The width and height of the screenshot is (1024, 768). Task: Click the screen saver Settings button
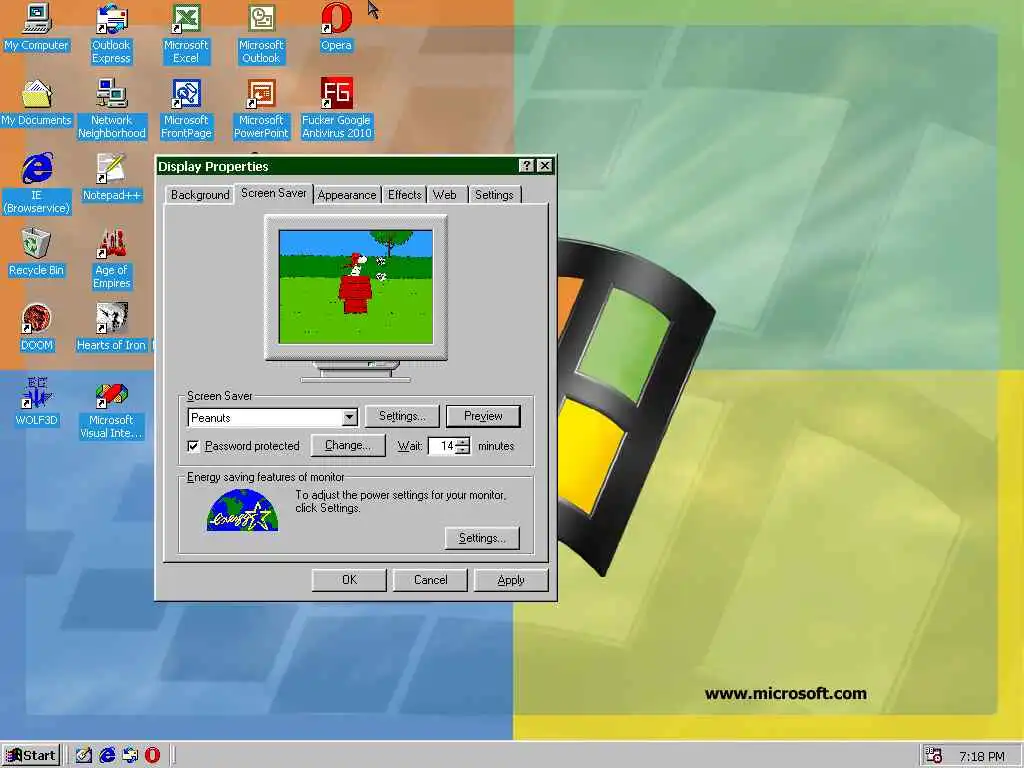pyautogui.click(x=402, y=416)
